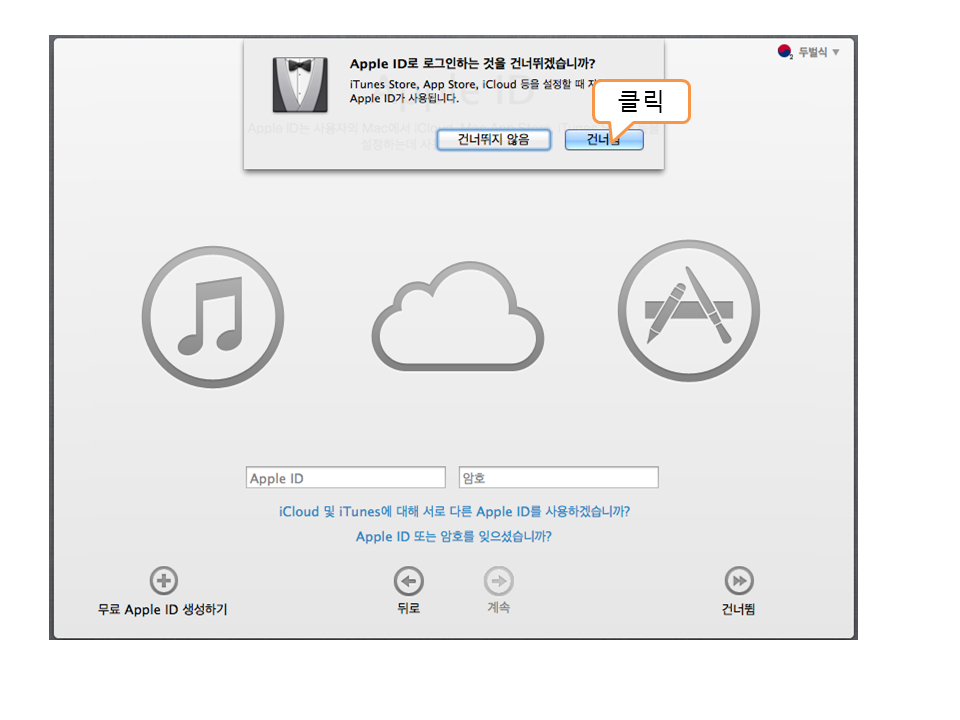Click the left-arrow back circle icon
The height and width of the screenshot is (720, 960).
click(408, 580)
